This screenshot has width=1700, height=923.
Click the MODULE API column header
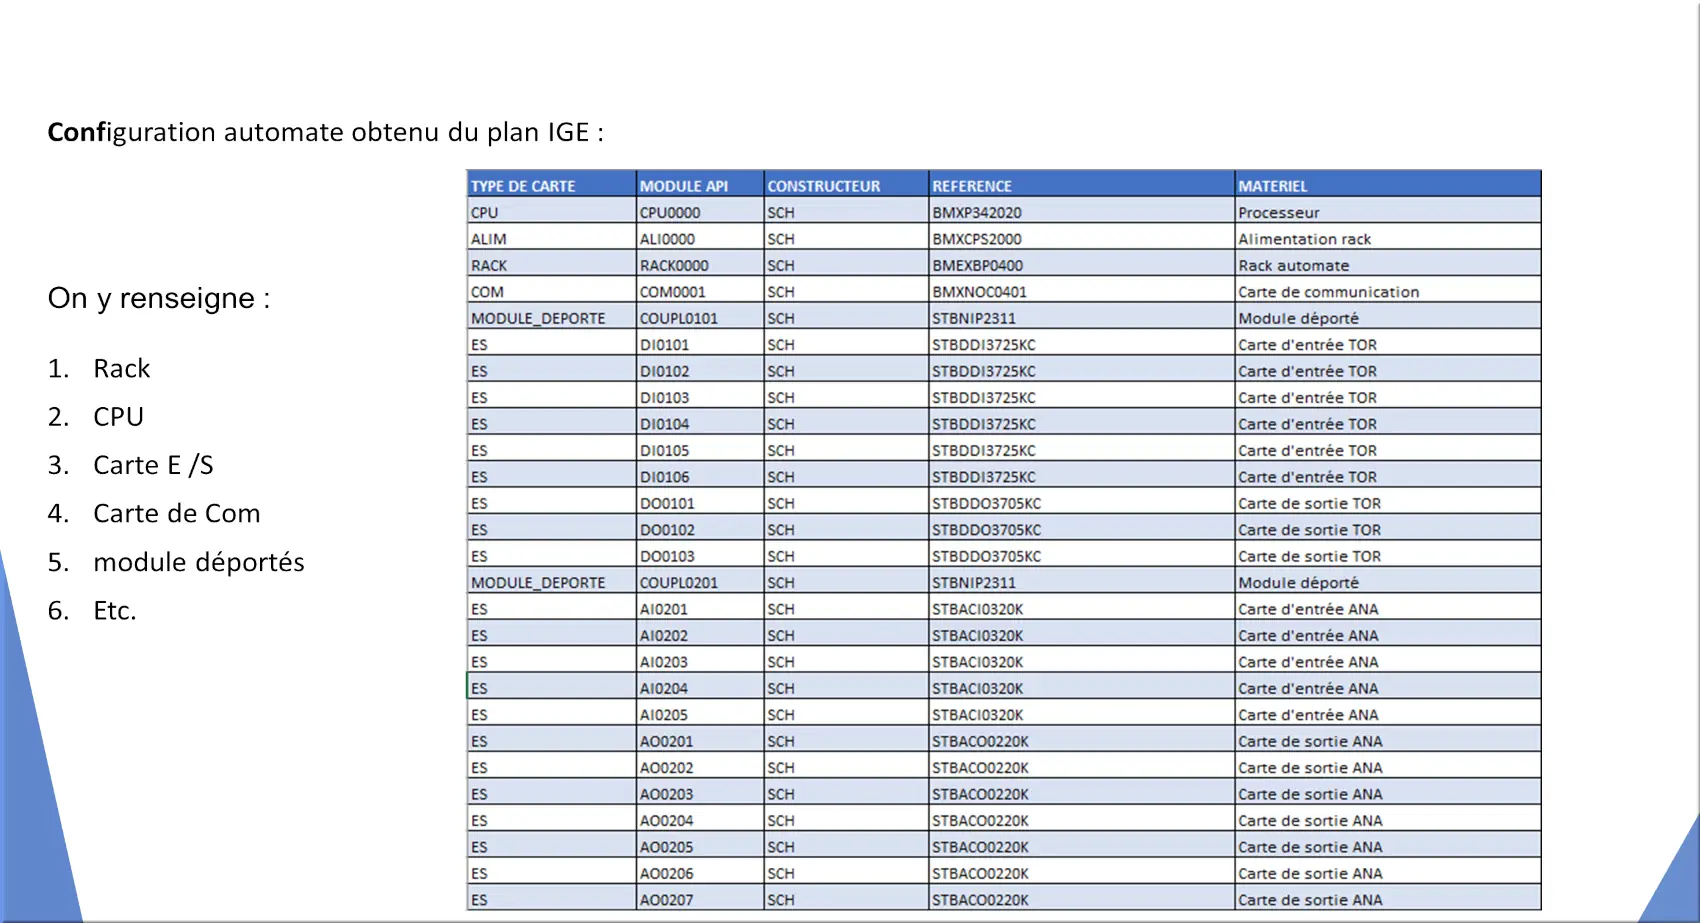tap(700, 186)
